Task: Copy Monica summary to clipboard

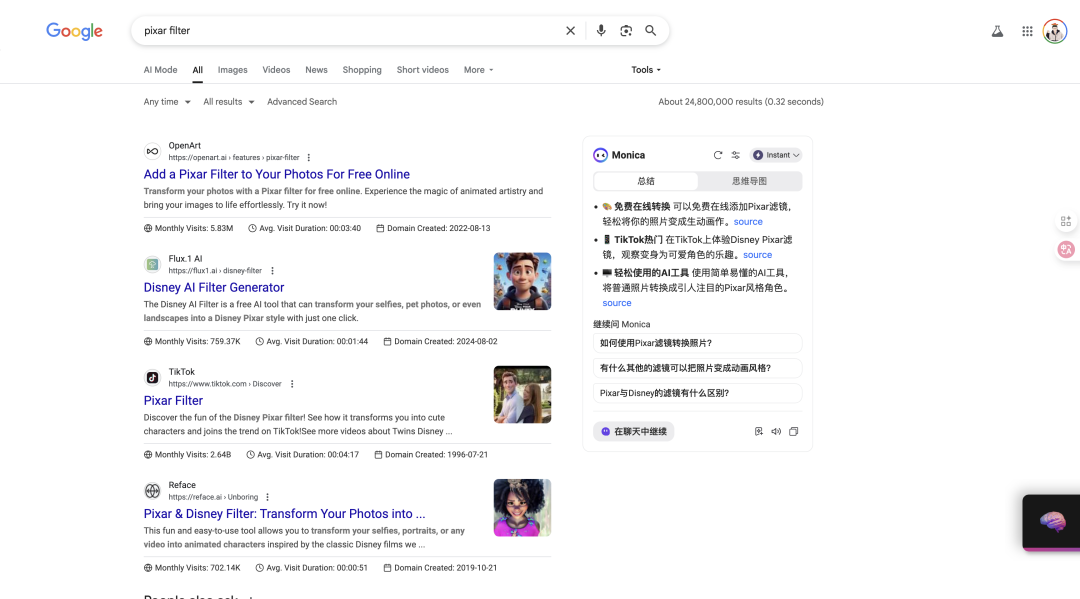Action: [x=793, y=432]
